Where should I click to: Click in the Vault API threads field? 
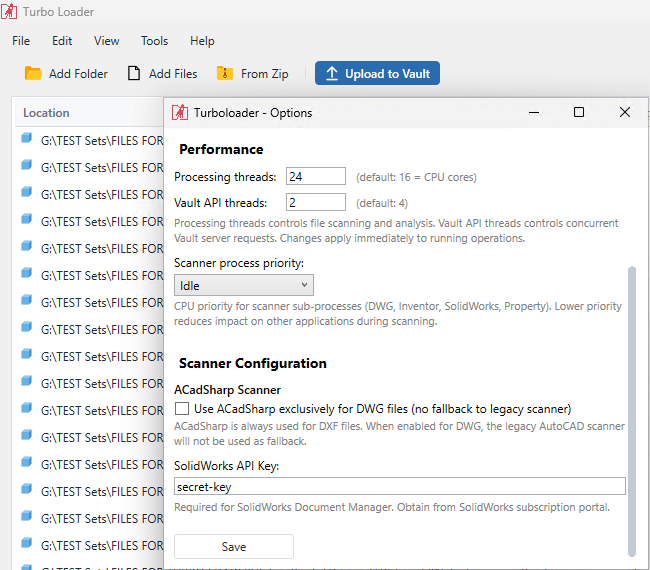pyautogui.click(x=315, y=202)
